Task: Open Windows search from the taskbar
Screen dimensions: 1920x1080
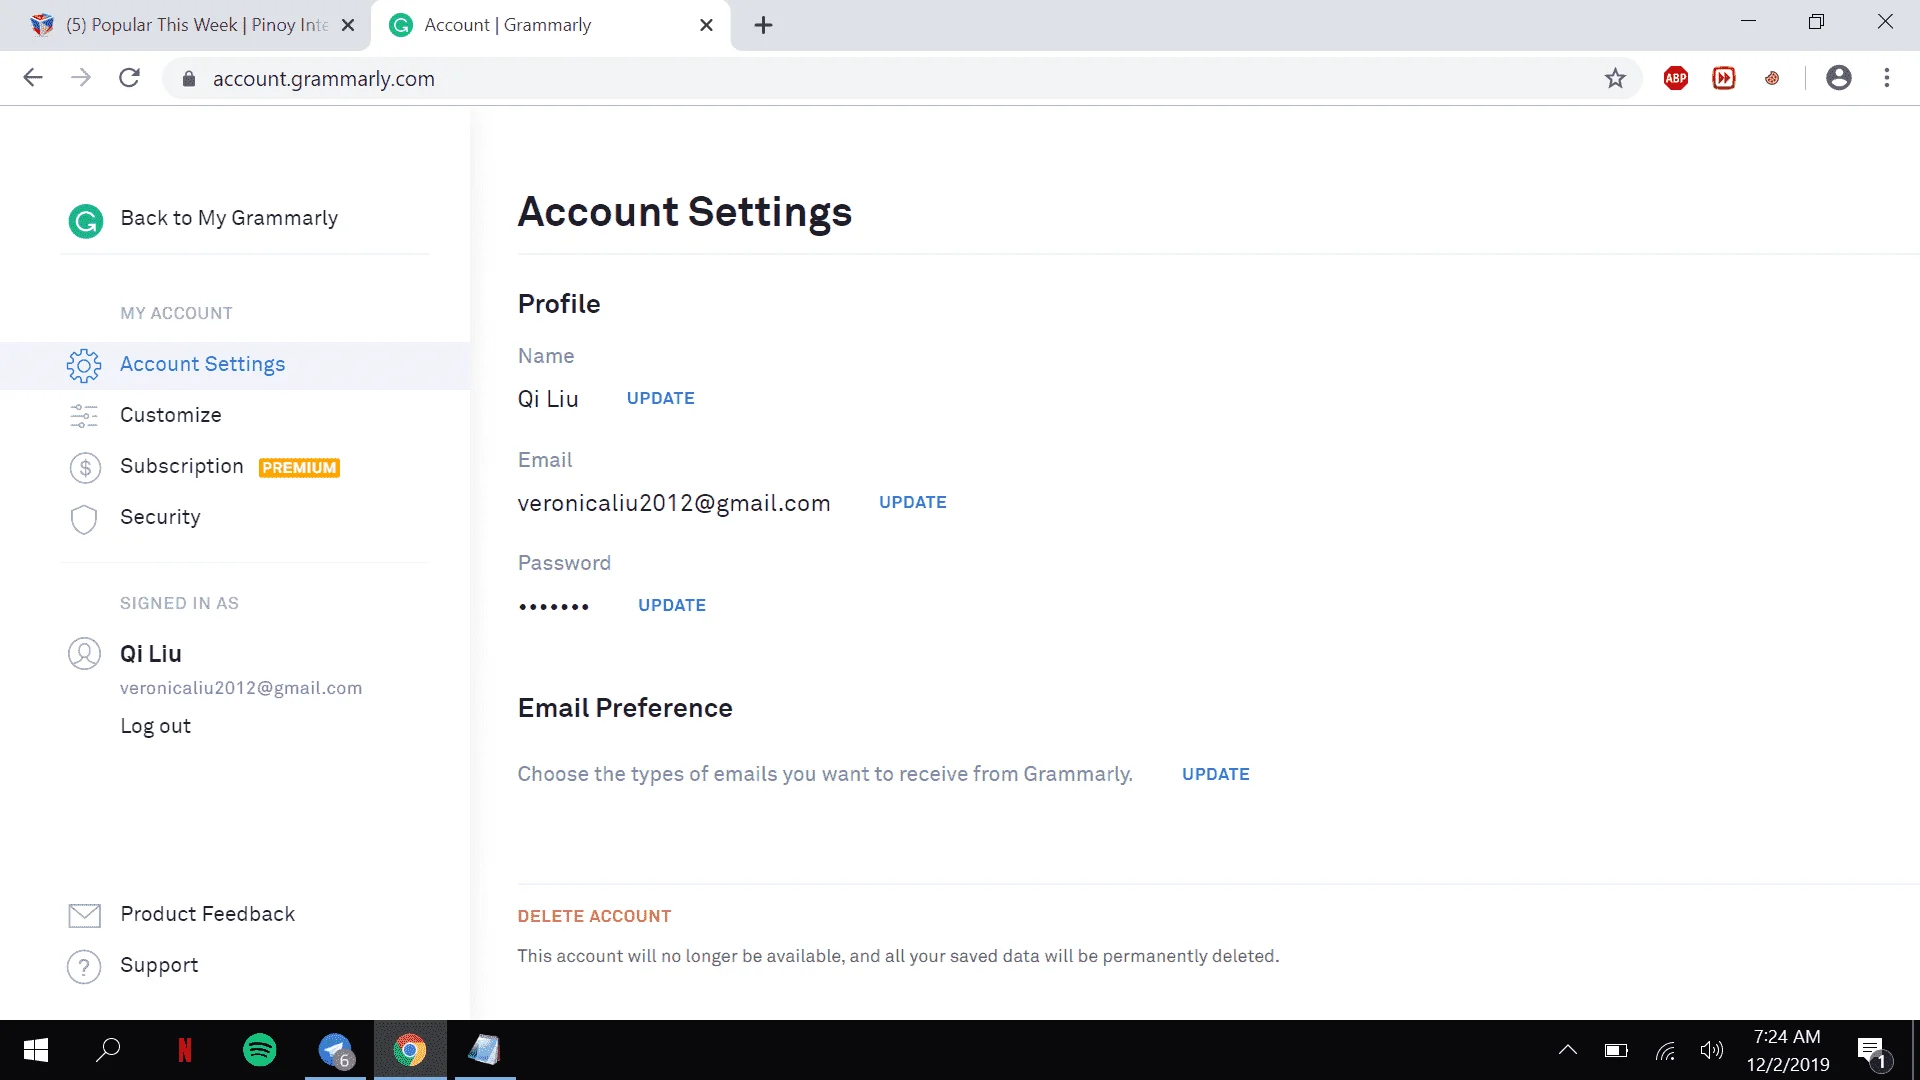Action: click(x=108, y=1050)
